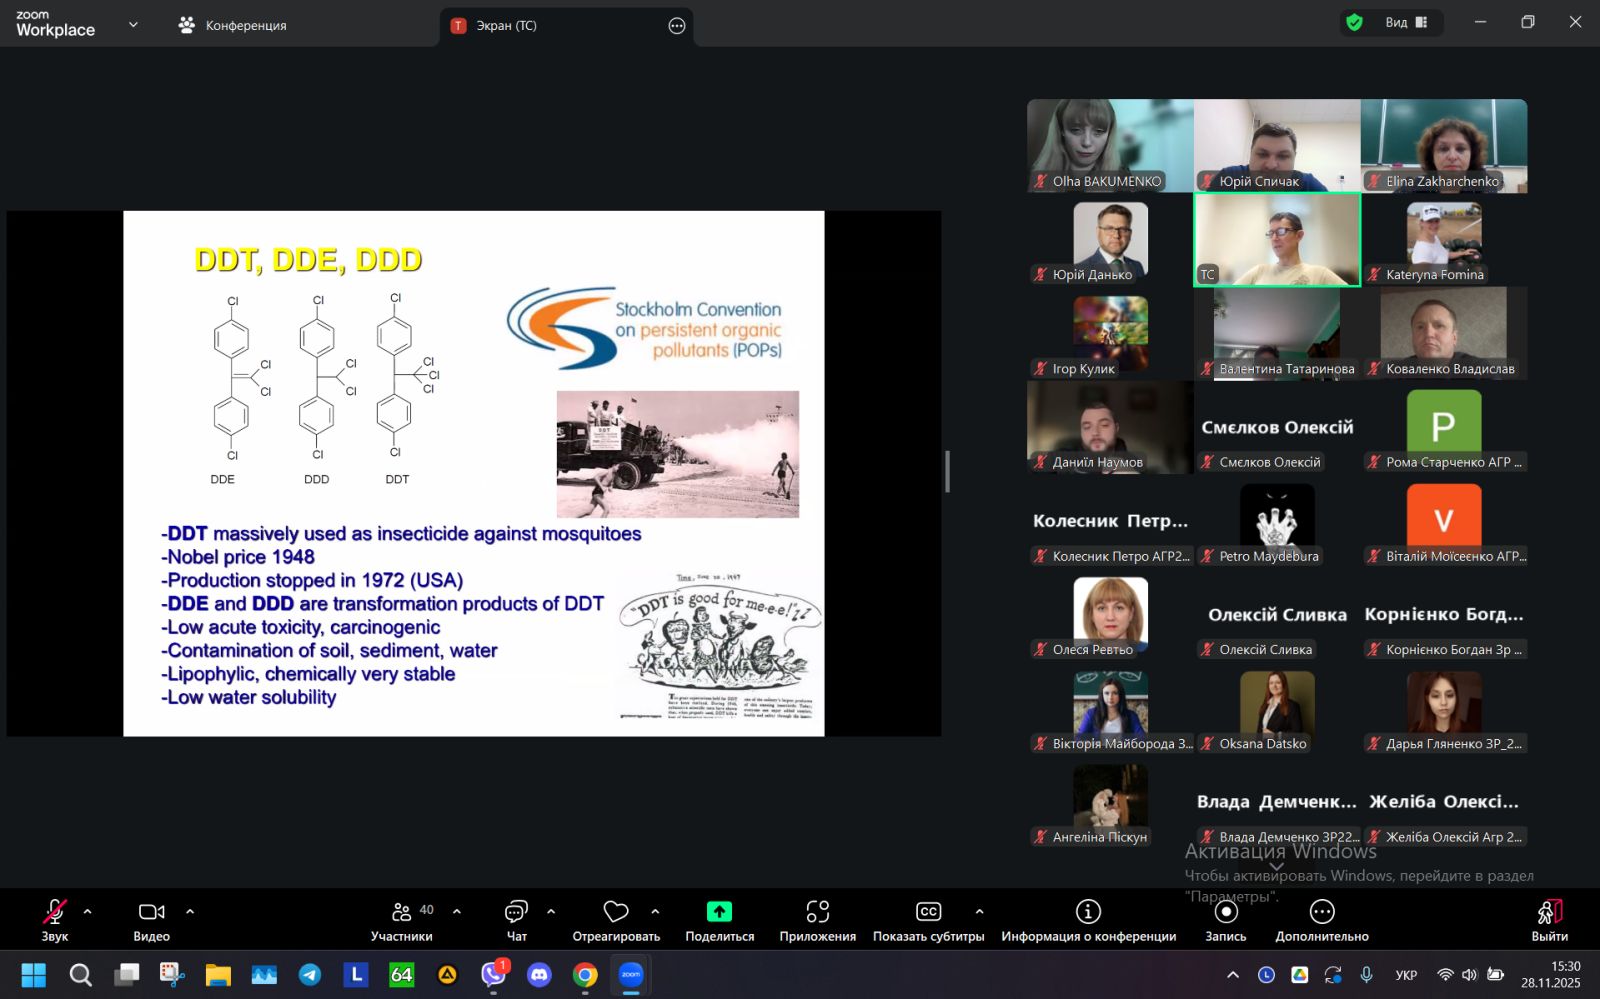
Task: Toggle captions with Показать субтитры
Action: pos(928,920)
